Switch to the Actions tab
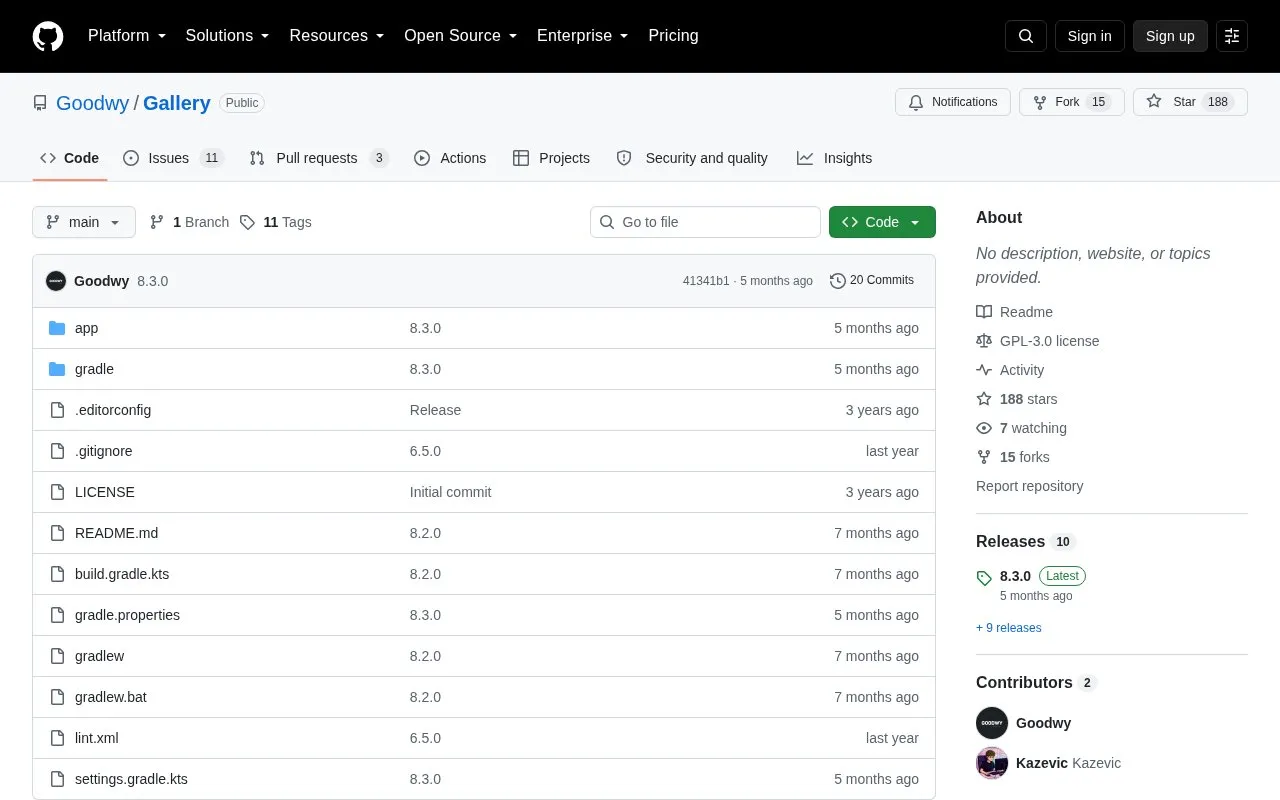This screenshot has width=1280, height=800. (x=450, y=158)
